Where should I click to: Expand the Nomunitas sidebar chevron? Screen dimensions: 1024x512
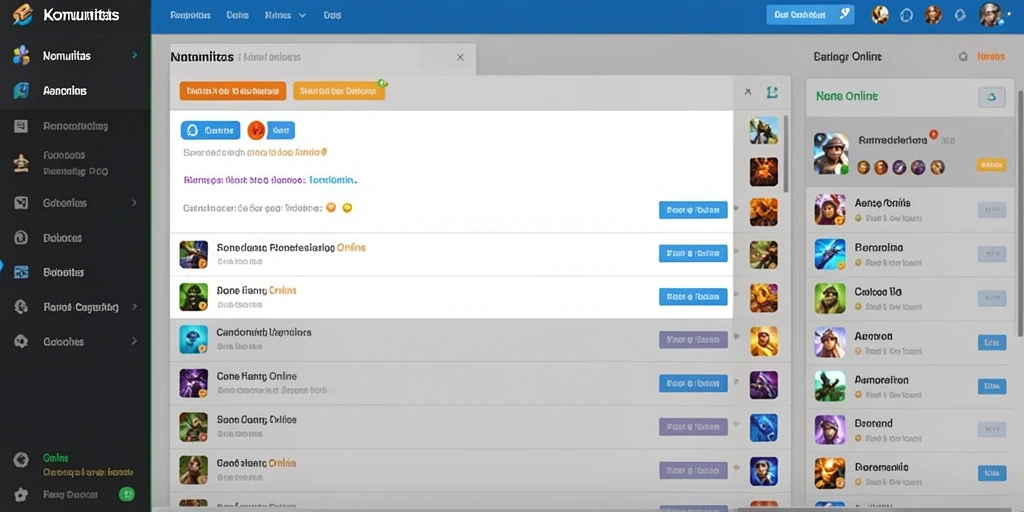135,56
